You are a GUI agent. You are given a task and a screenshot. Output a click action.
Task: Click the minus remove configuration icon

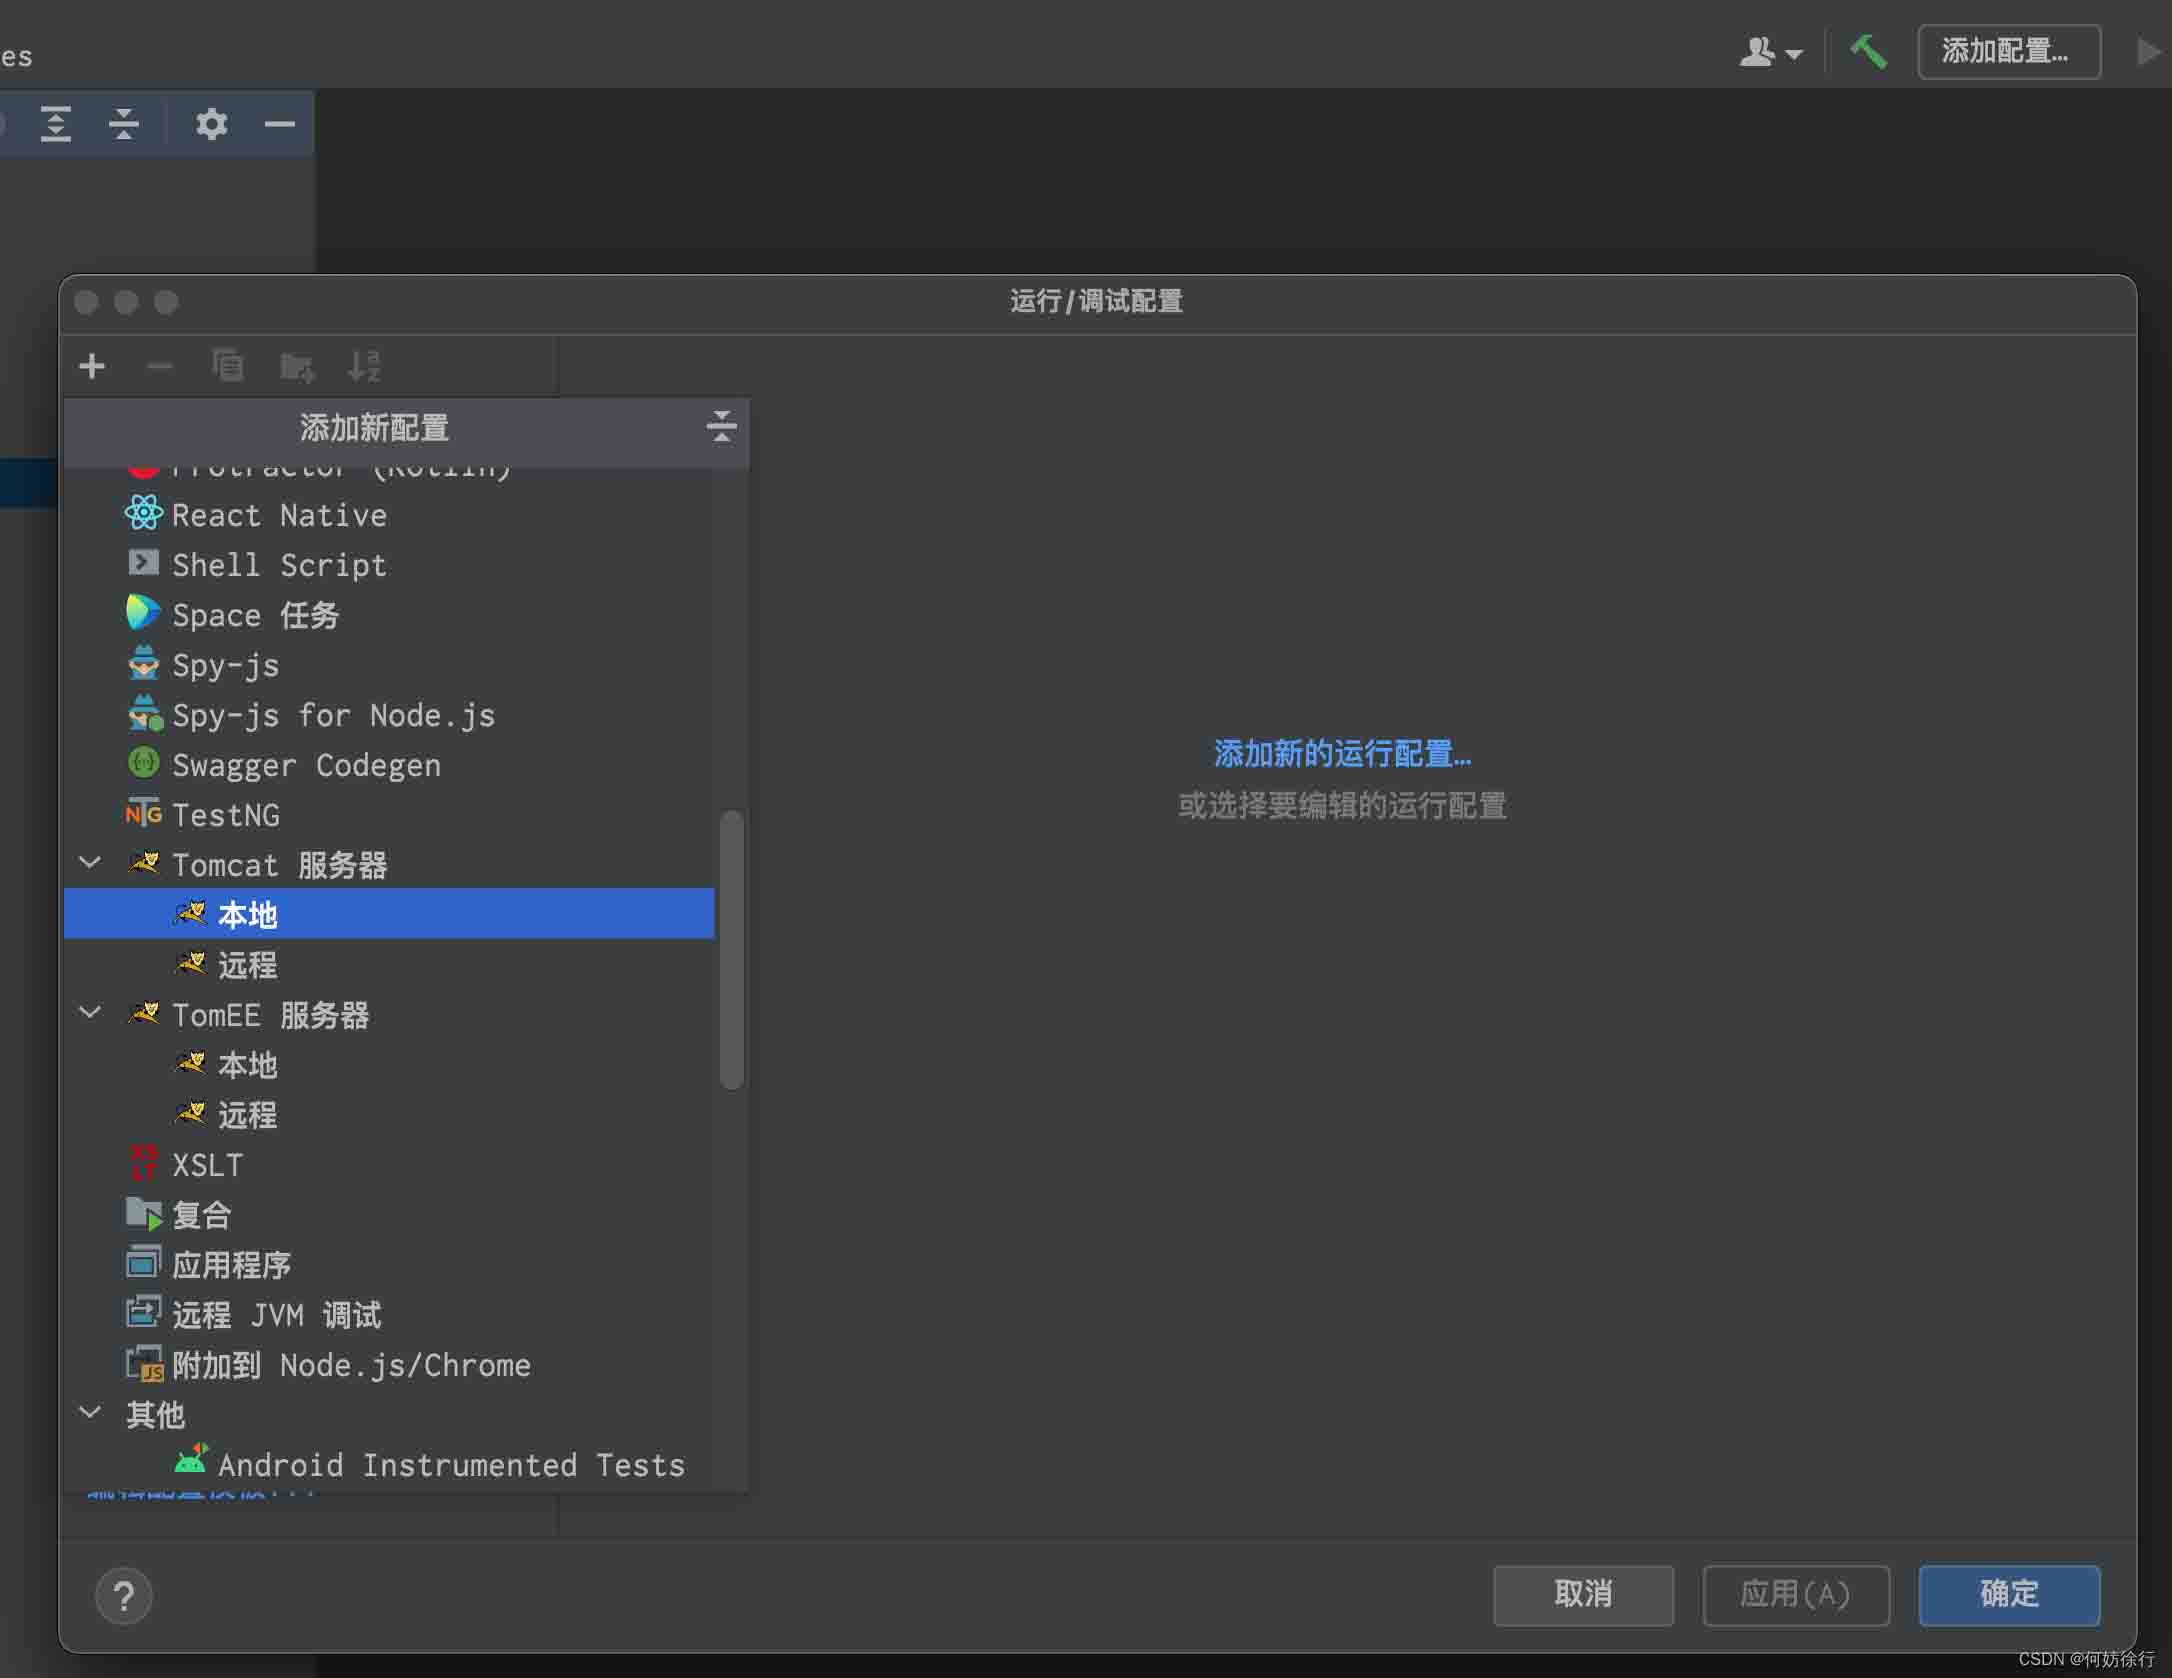[160, 366]
